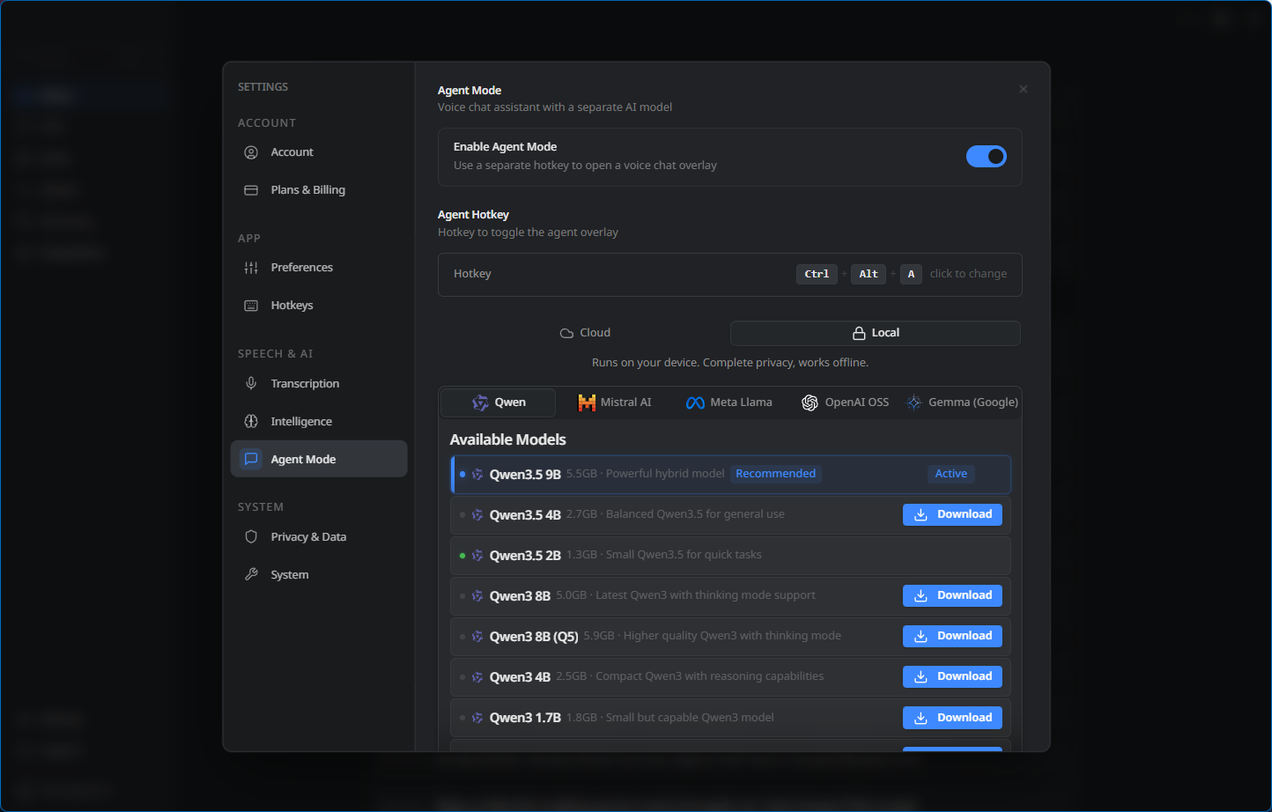The height and width of the screenshot is (812, 1272).
Task: Click the green status dot on Qwen3.5 2B
Action: 462,555
